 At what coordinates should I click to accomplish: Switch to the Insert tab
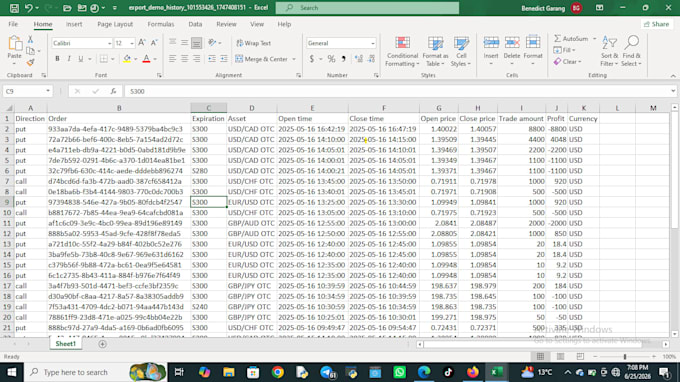coord(74,24)
